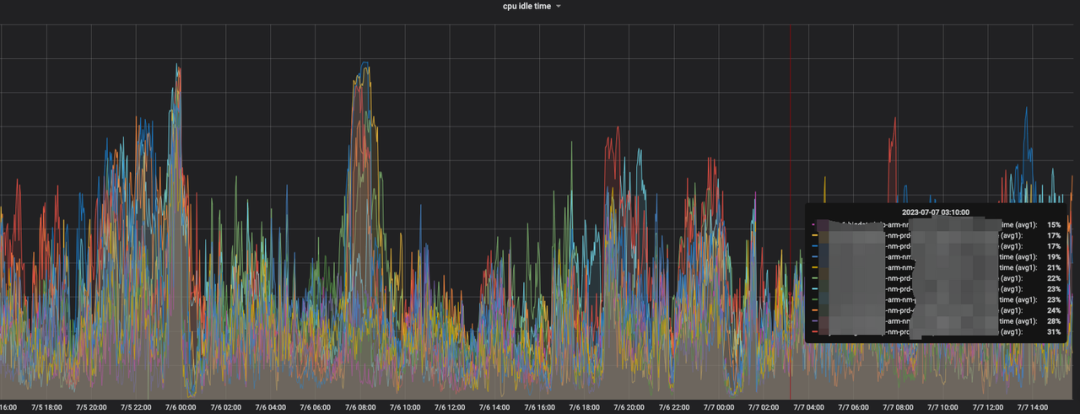Click the 7/5 22:00 x-axis label
This screenshot has height=414, width=1080.
[136, 407]
